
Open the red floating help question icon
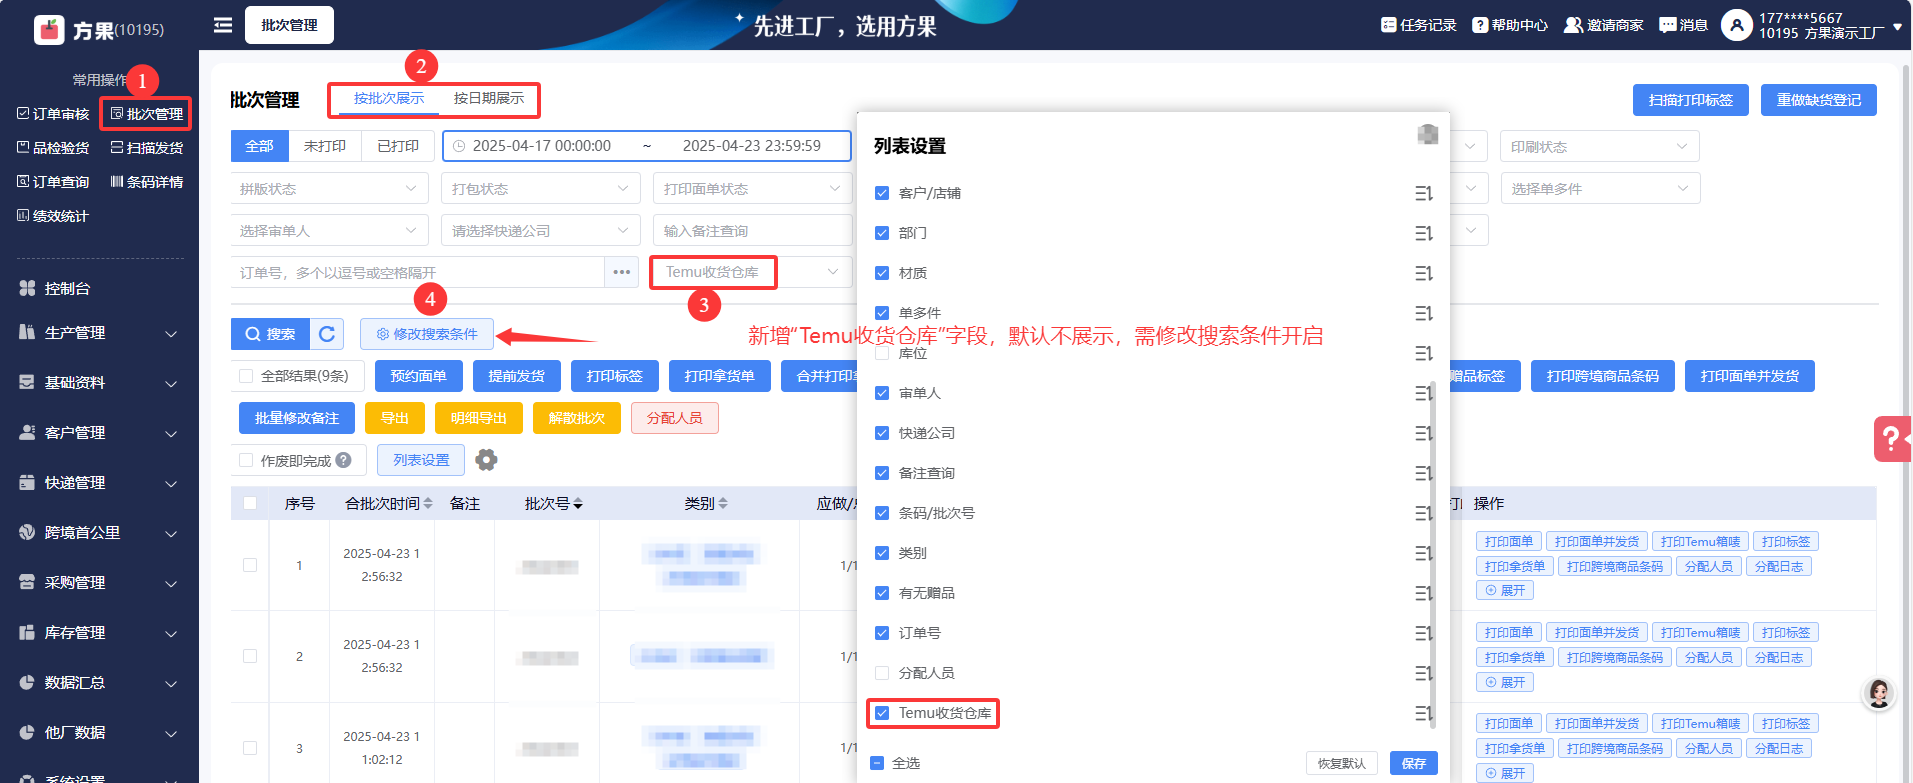click(x=1892, y=438)
